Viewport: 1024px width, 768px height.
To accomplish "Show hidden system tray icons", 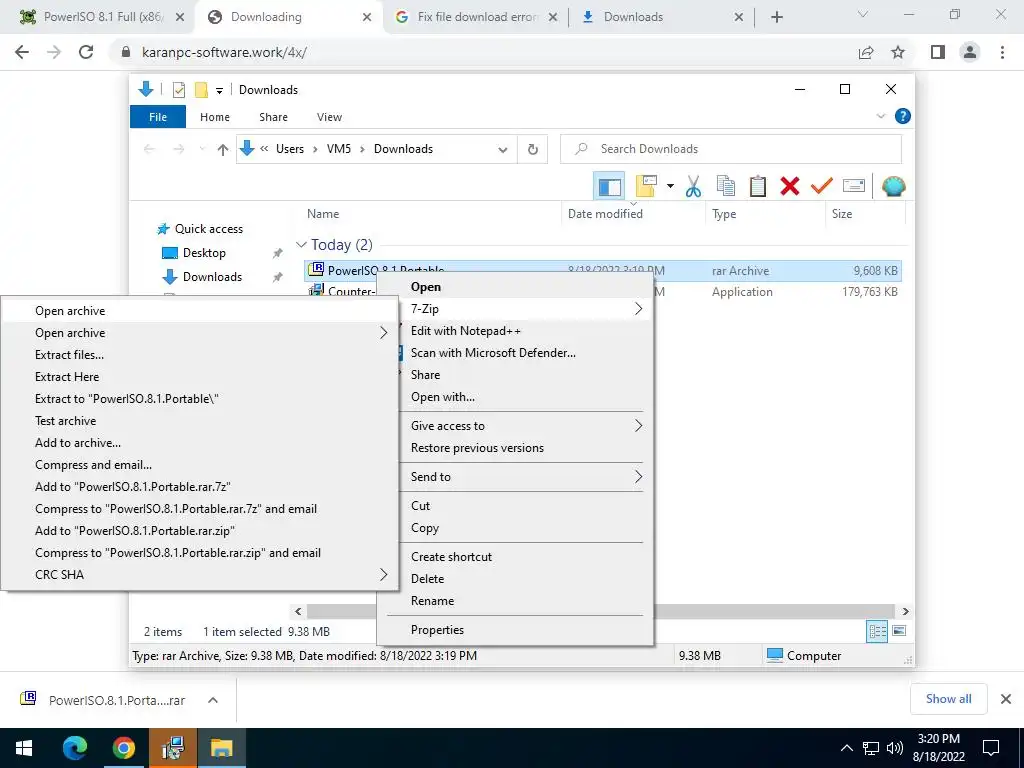I will [846, 748].
